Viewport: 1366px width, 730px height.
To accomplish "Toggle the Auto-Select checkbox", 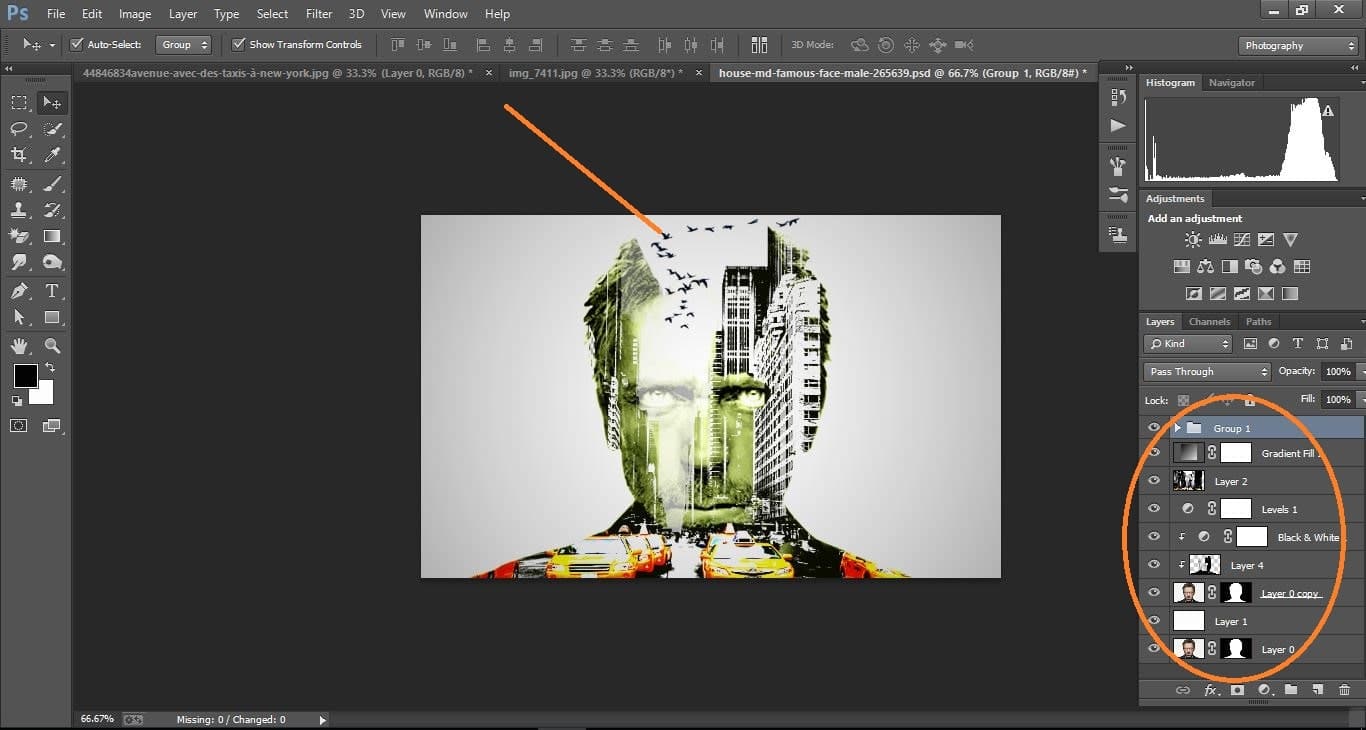I will pos(77,44).
